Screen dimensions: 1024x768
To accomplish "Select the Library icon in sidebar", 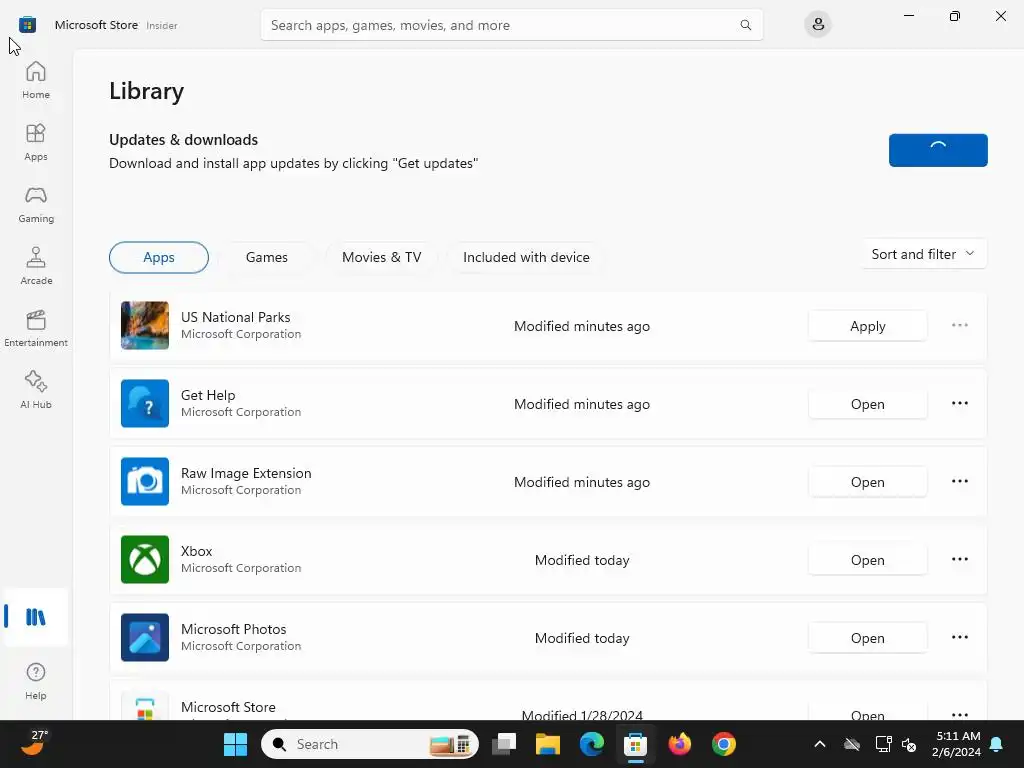I will tap(36, 617).
